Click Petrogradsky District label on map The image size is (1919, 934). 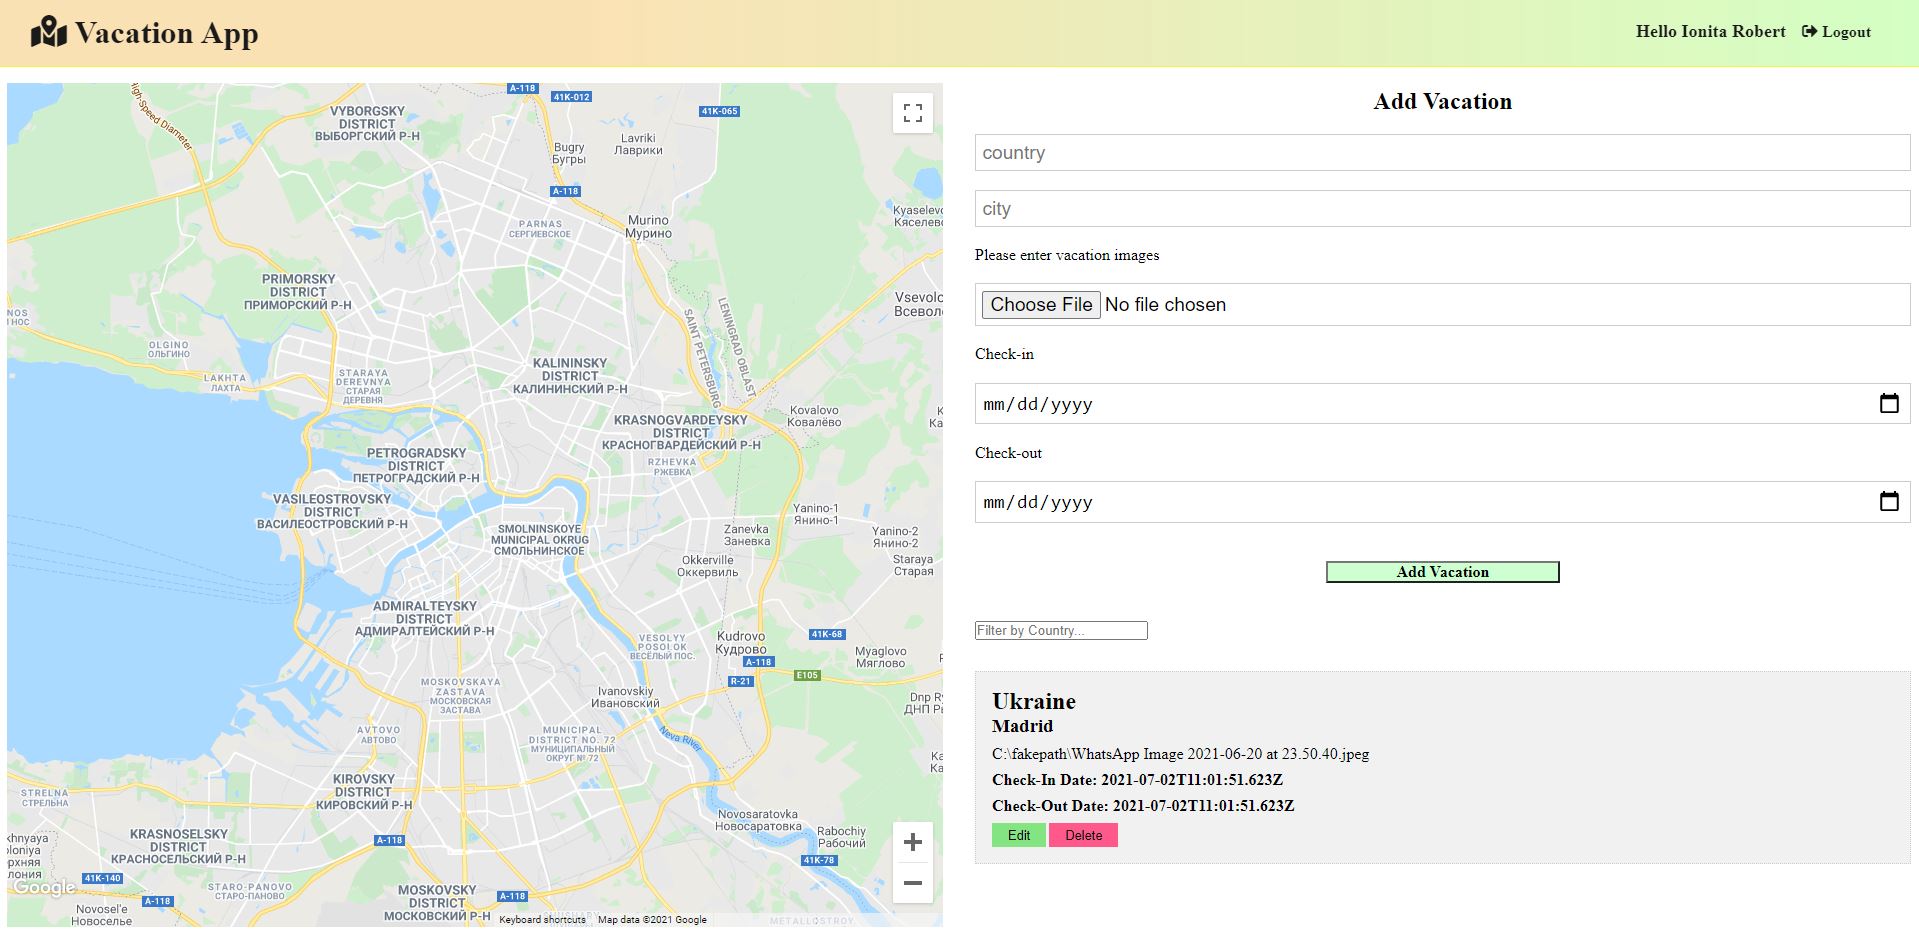pyautogui.click(x=416, y=465)
